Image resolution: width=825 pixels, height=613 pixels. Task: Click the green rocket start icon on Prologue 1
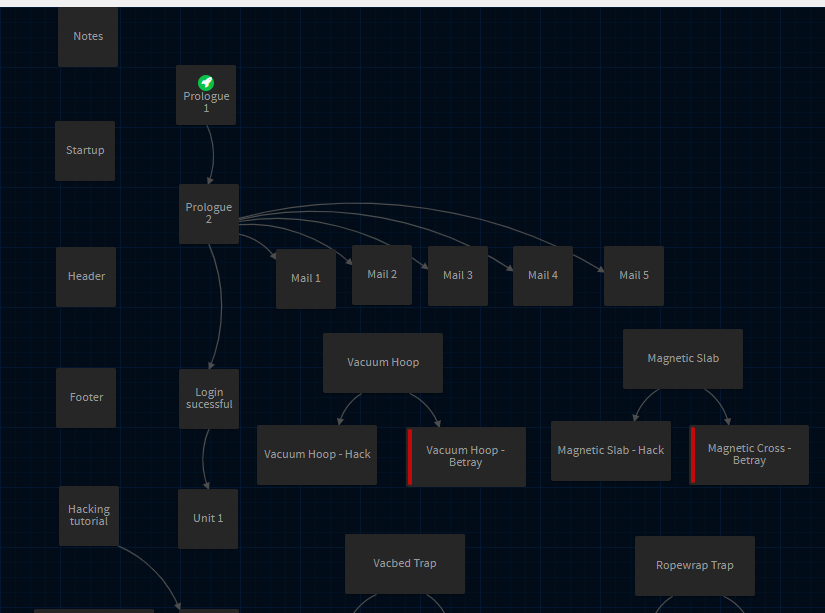pos(206,83)
